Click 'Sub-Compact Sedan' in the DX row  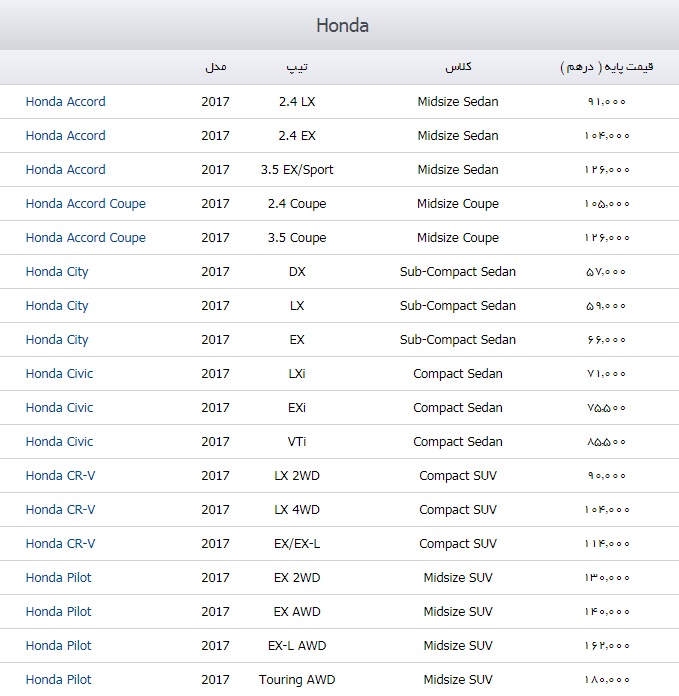[458, 272]
